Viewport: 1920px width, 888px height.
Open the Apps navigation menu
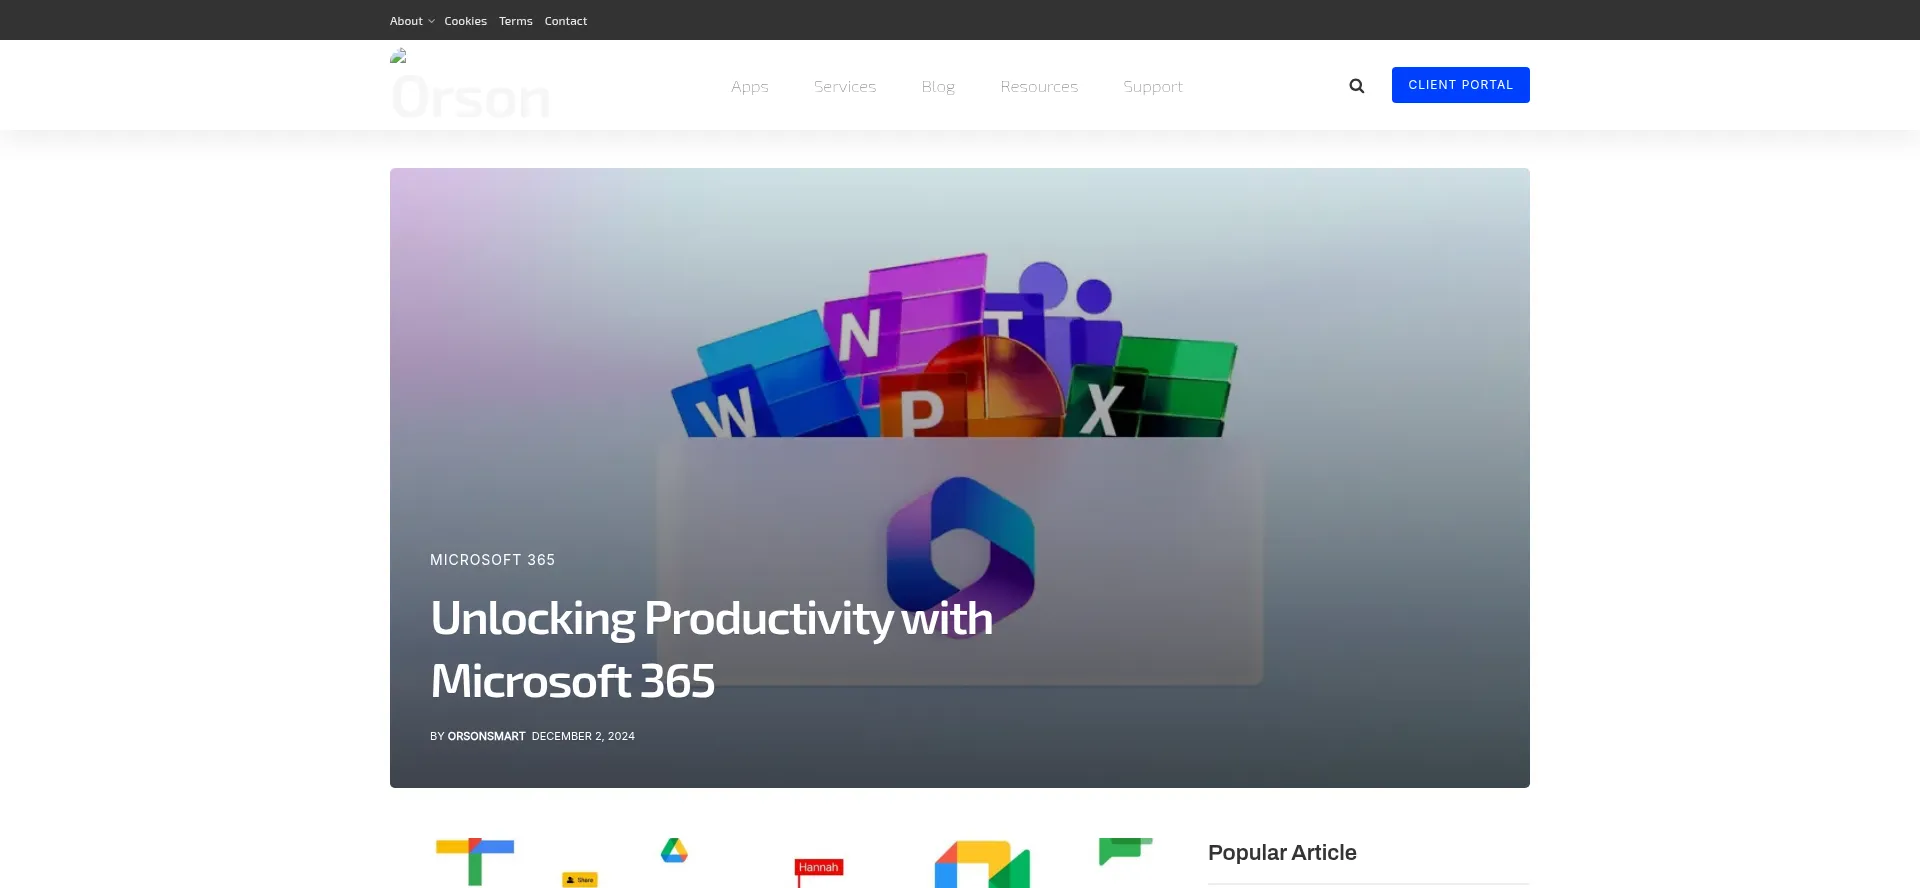749,87
